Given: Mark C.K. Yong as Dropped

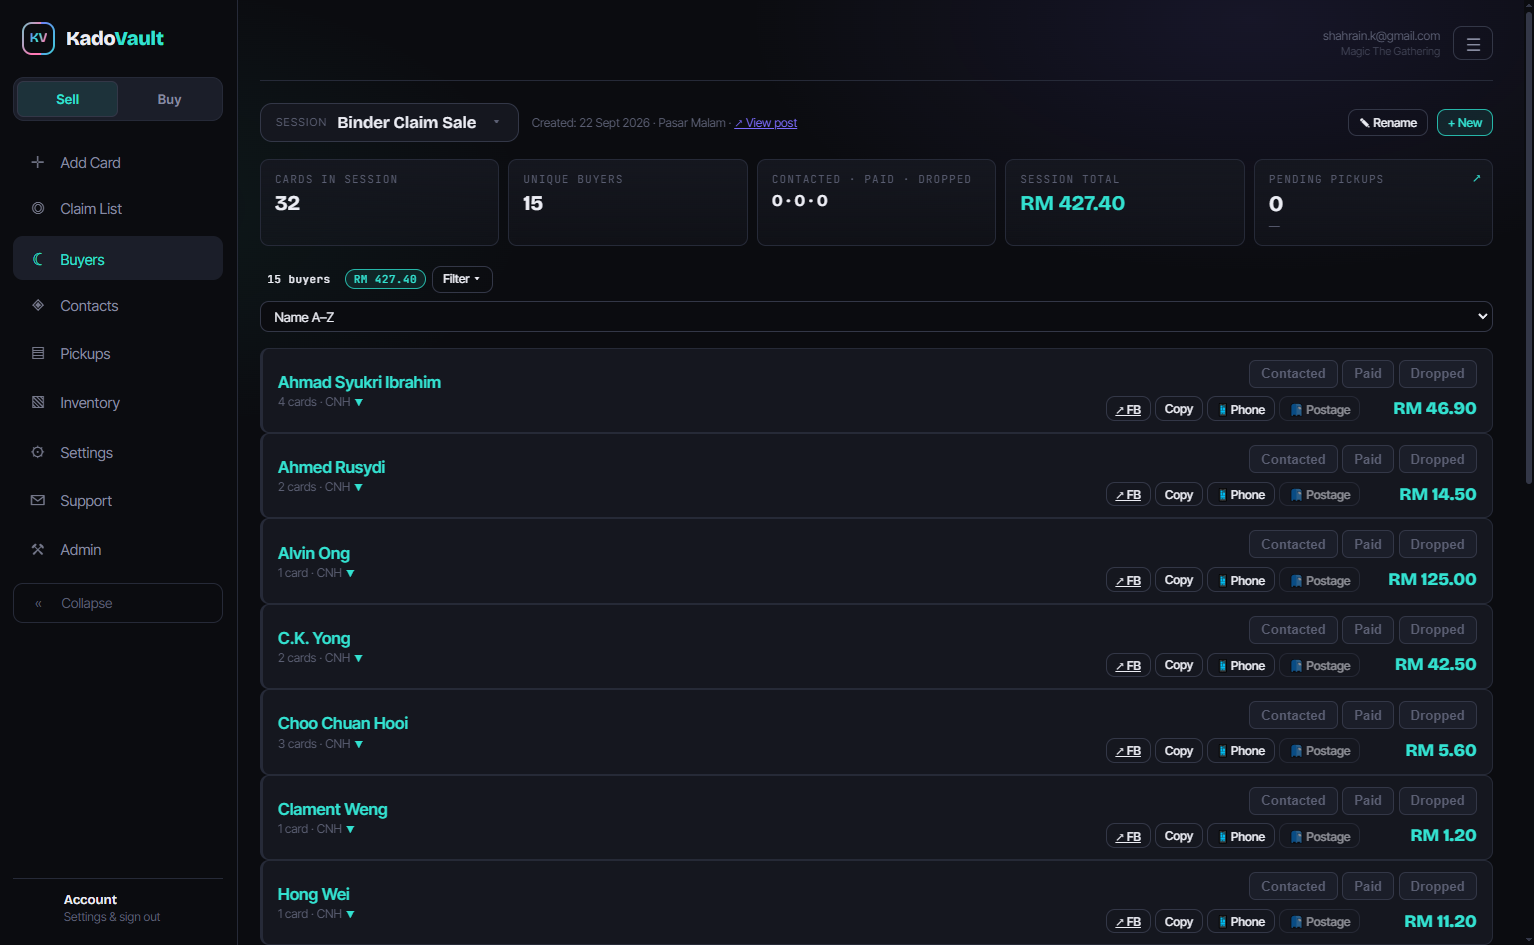Looking at the screenshot, I should click(x=1437, y=629).
